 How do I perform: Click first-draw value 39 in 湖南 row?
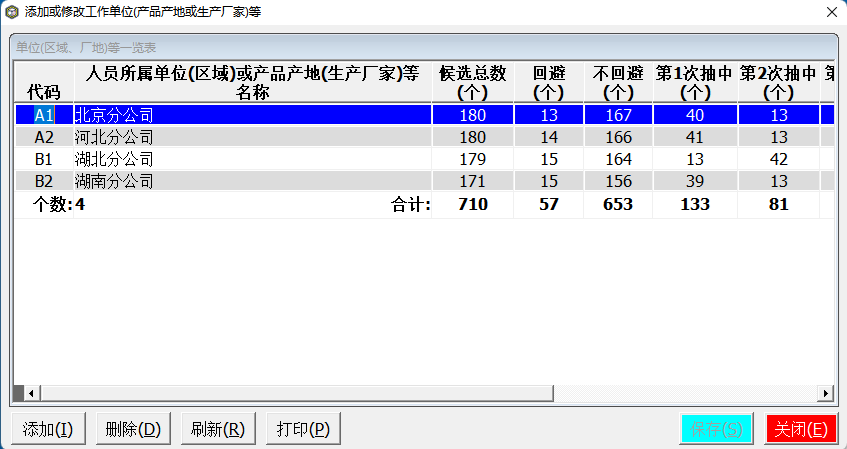695,181
